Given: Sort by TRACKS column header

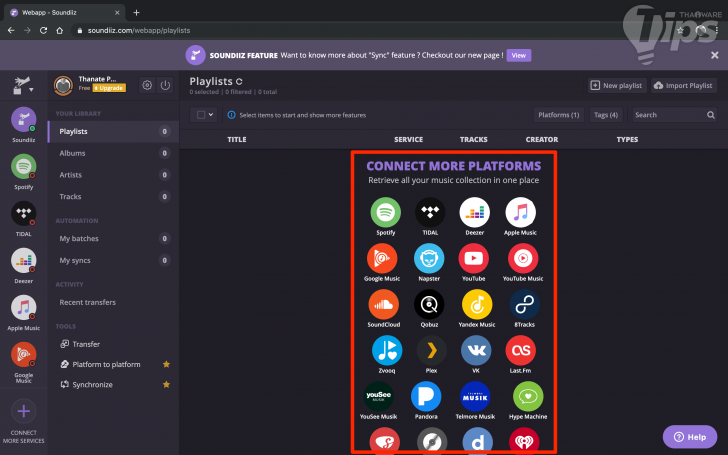Looking at the screenshot, I should [474, 139].
